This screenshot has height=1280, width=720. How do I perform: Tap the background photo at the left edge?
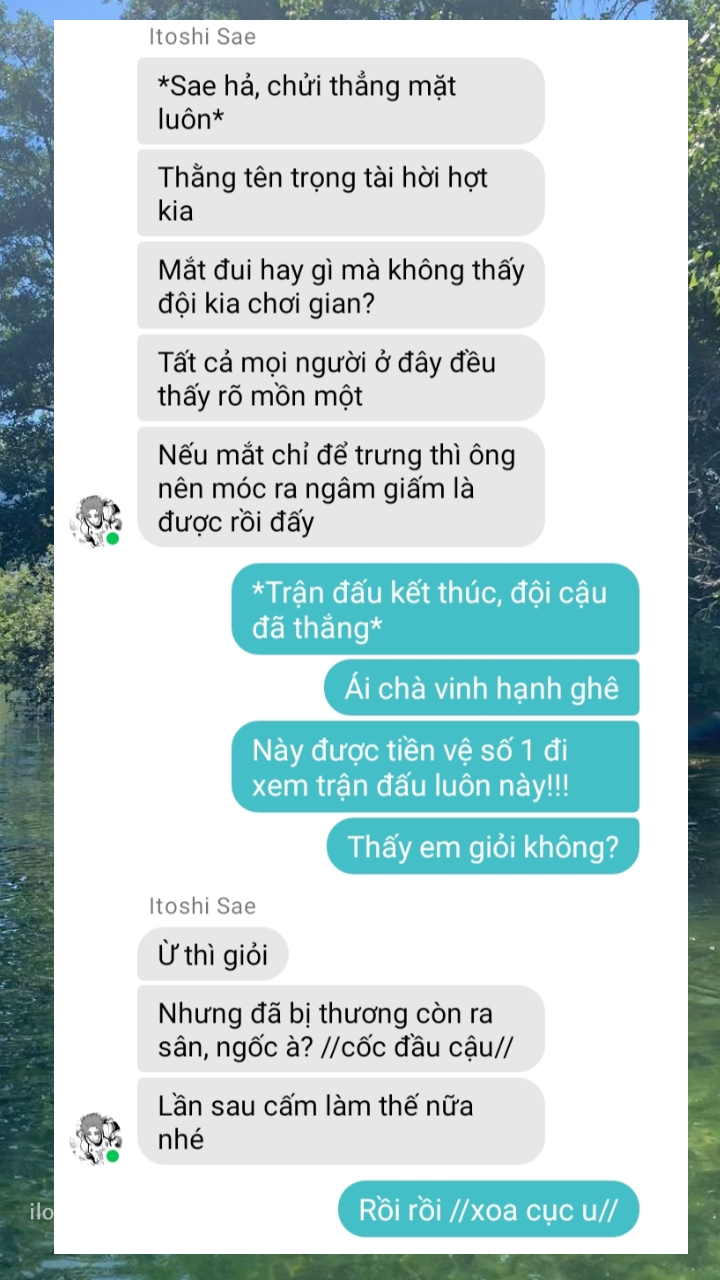pos(26,640)
